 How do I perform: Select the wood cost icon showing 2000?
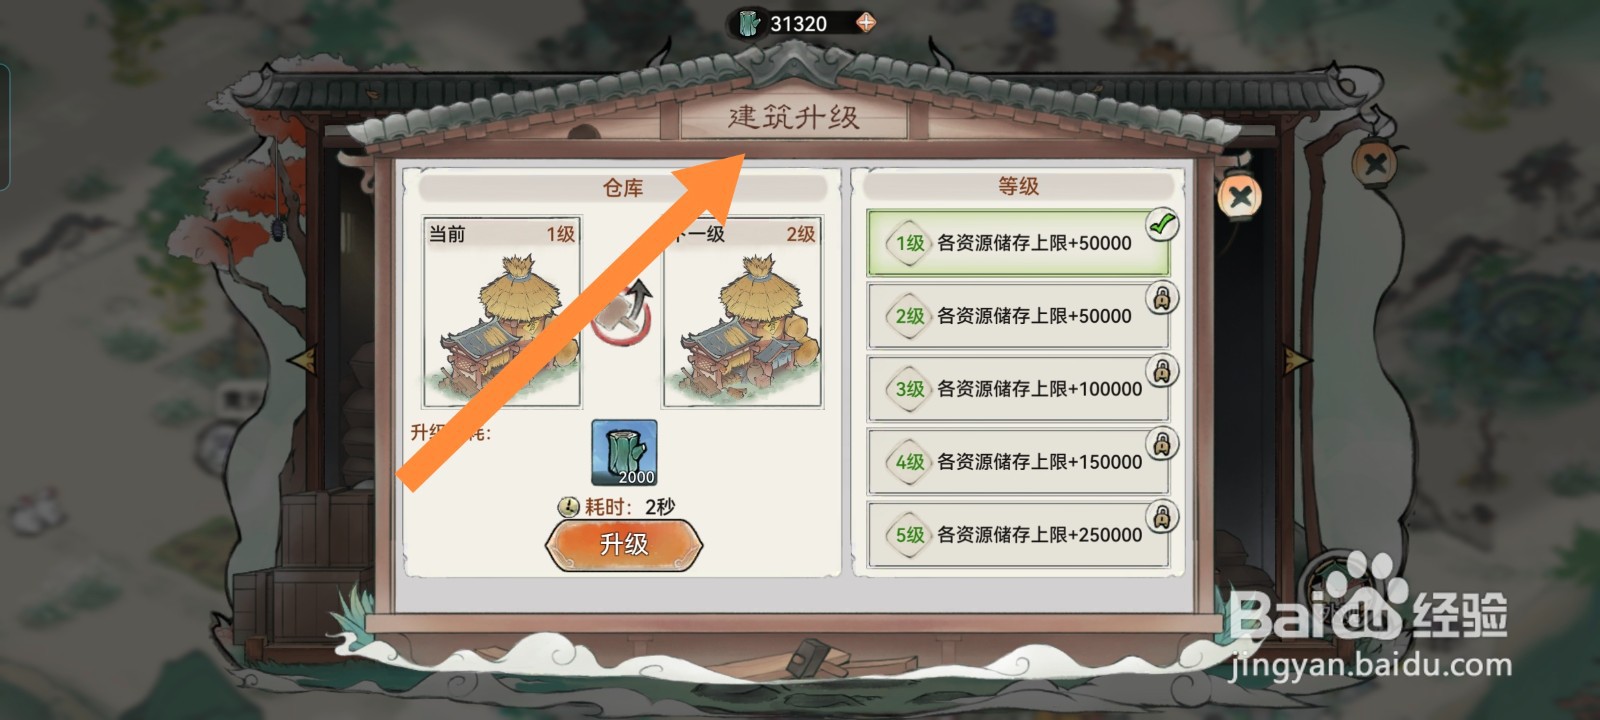pos(625,453)
